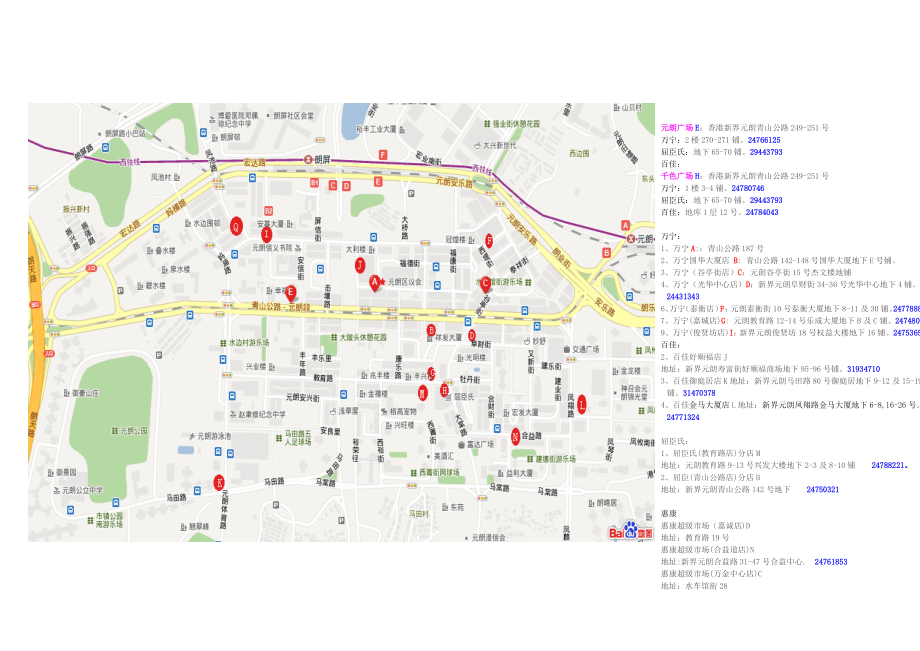Click the magenta 千色广场 heading
The height and width of the screenshot is (651, 920).
(680, 176)
